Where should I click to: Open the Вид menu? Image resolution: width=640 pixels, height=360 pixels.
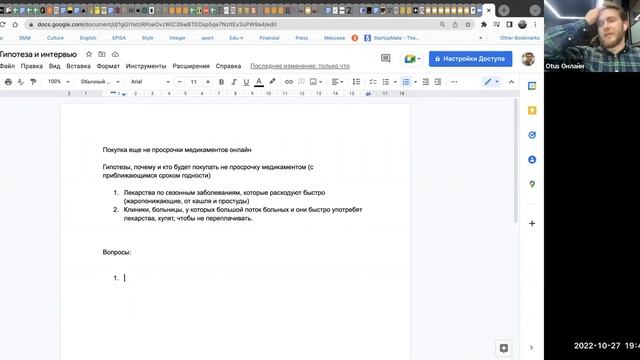coord(54,66)
